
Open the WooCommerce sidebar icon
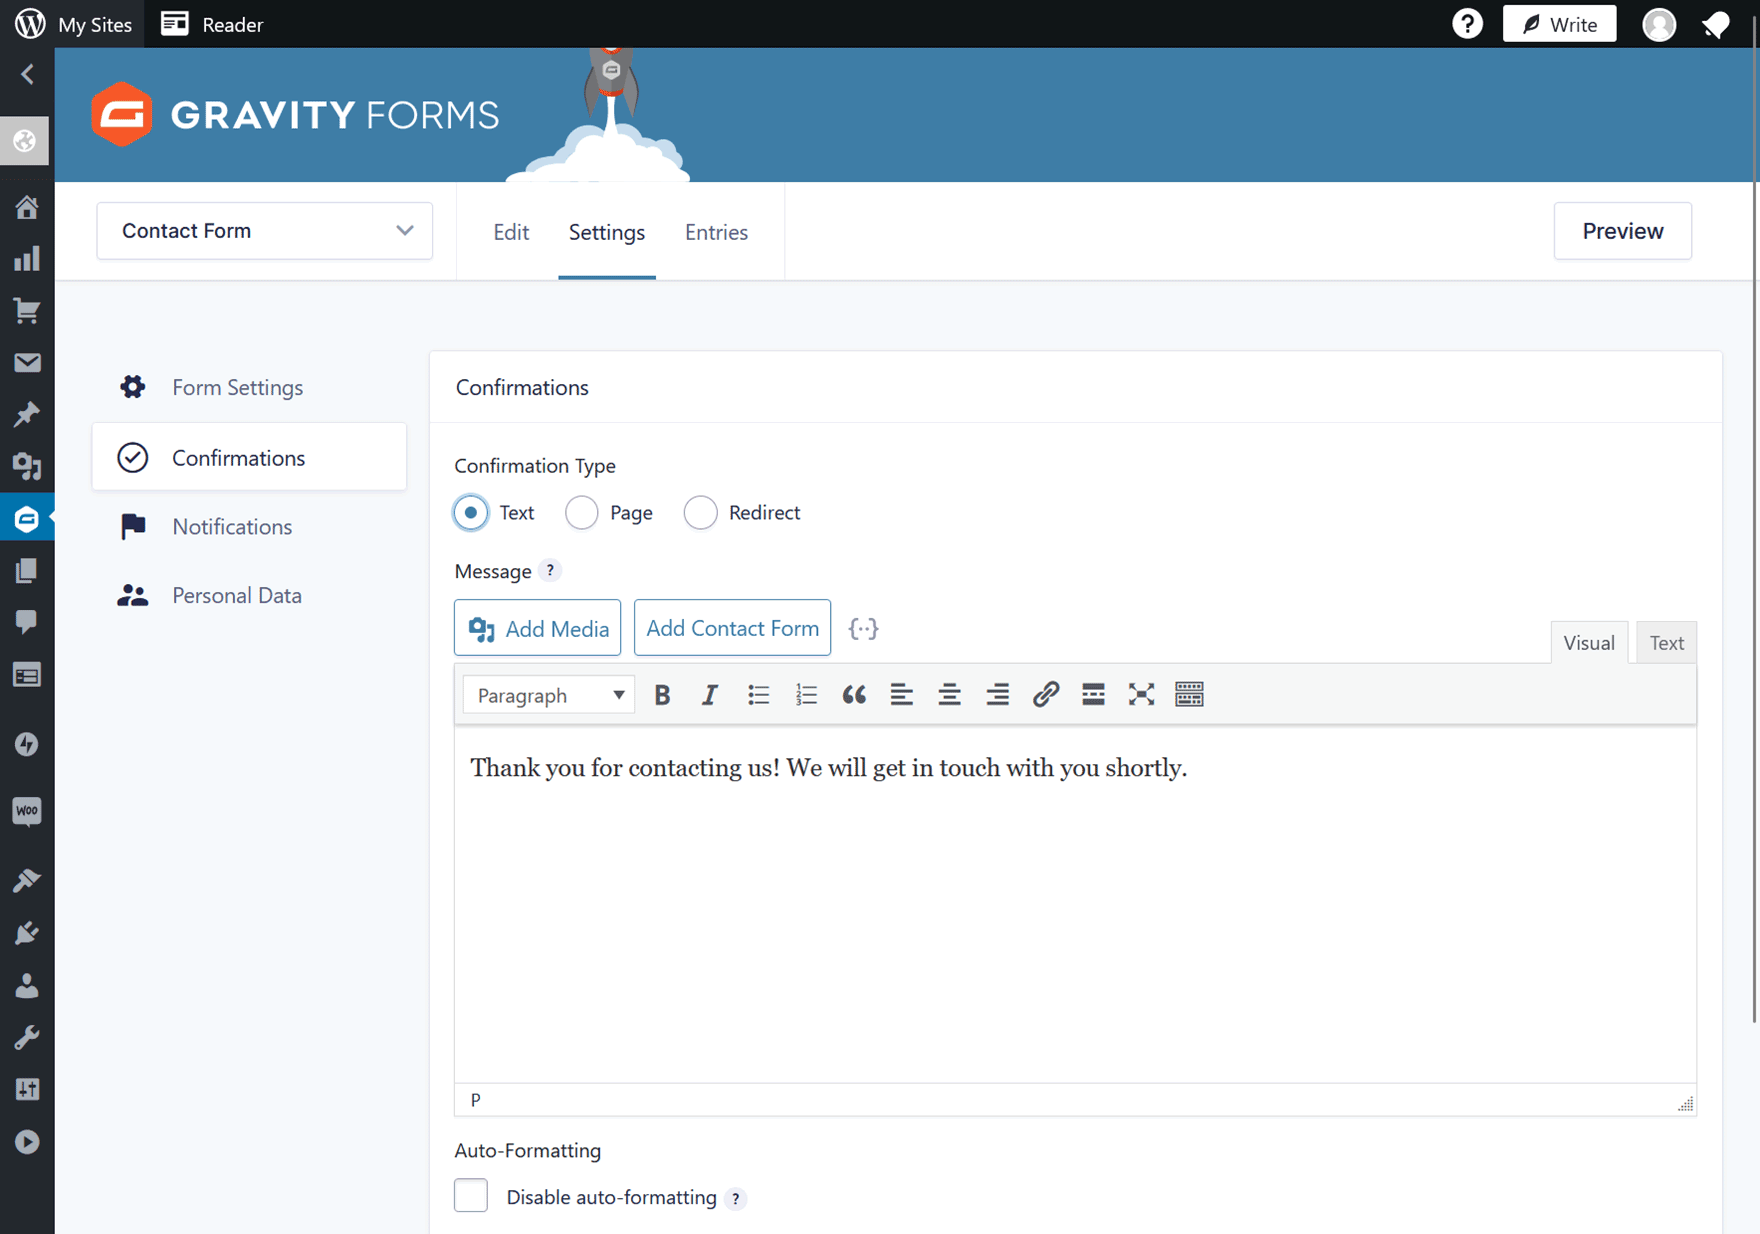coord(27,811)
